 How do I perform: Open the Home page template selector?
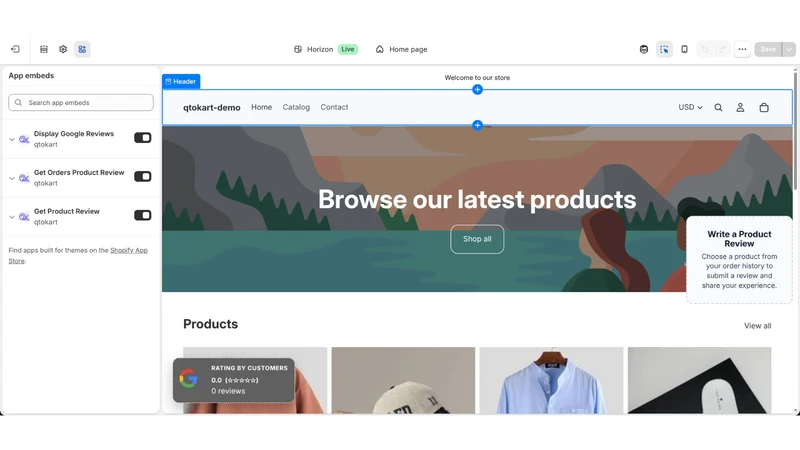click(402, 49)
